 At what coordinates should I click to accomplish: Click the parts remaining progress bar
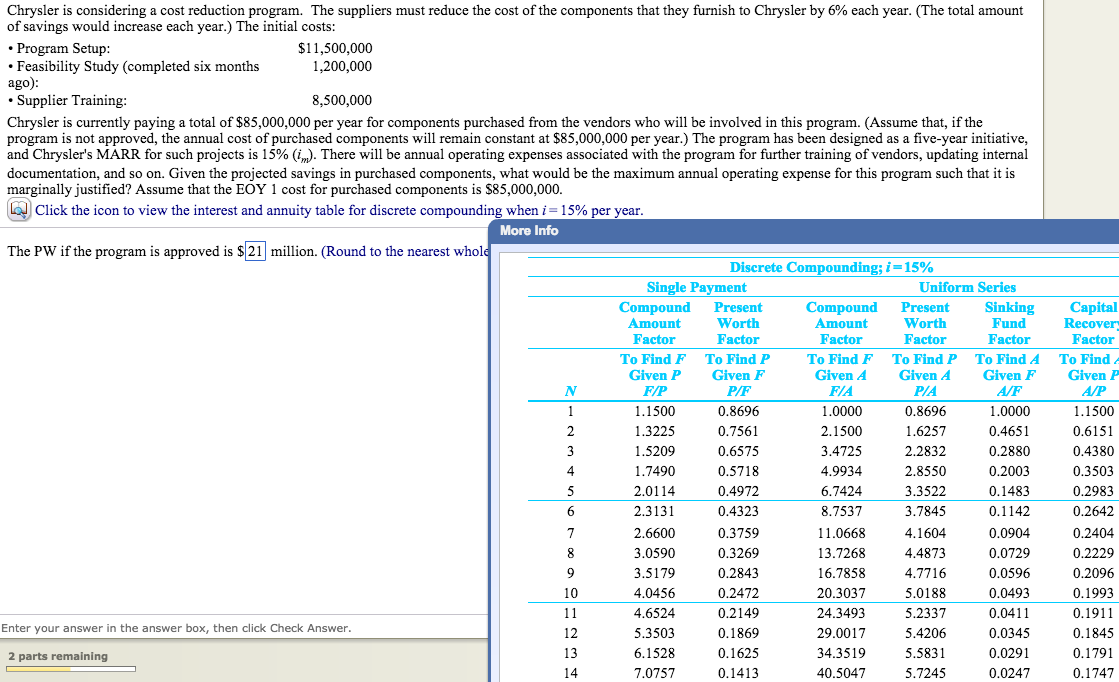(71, 669)
